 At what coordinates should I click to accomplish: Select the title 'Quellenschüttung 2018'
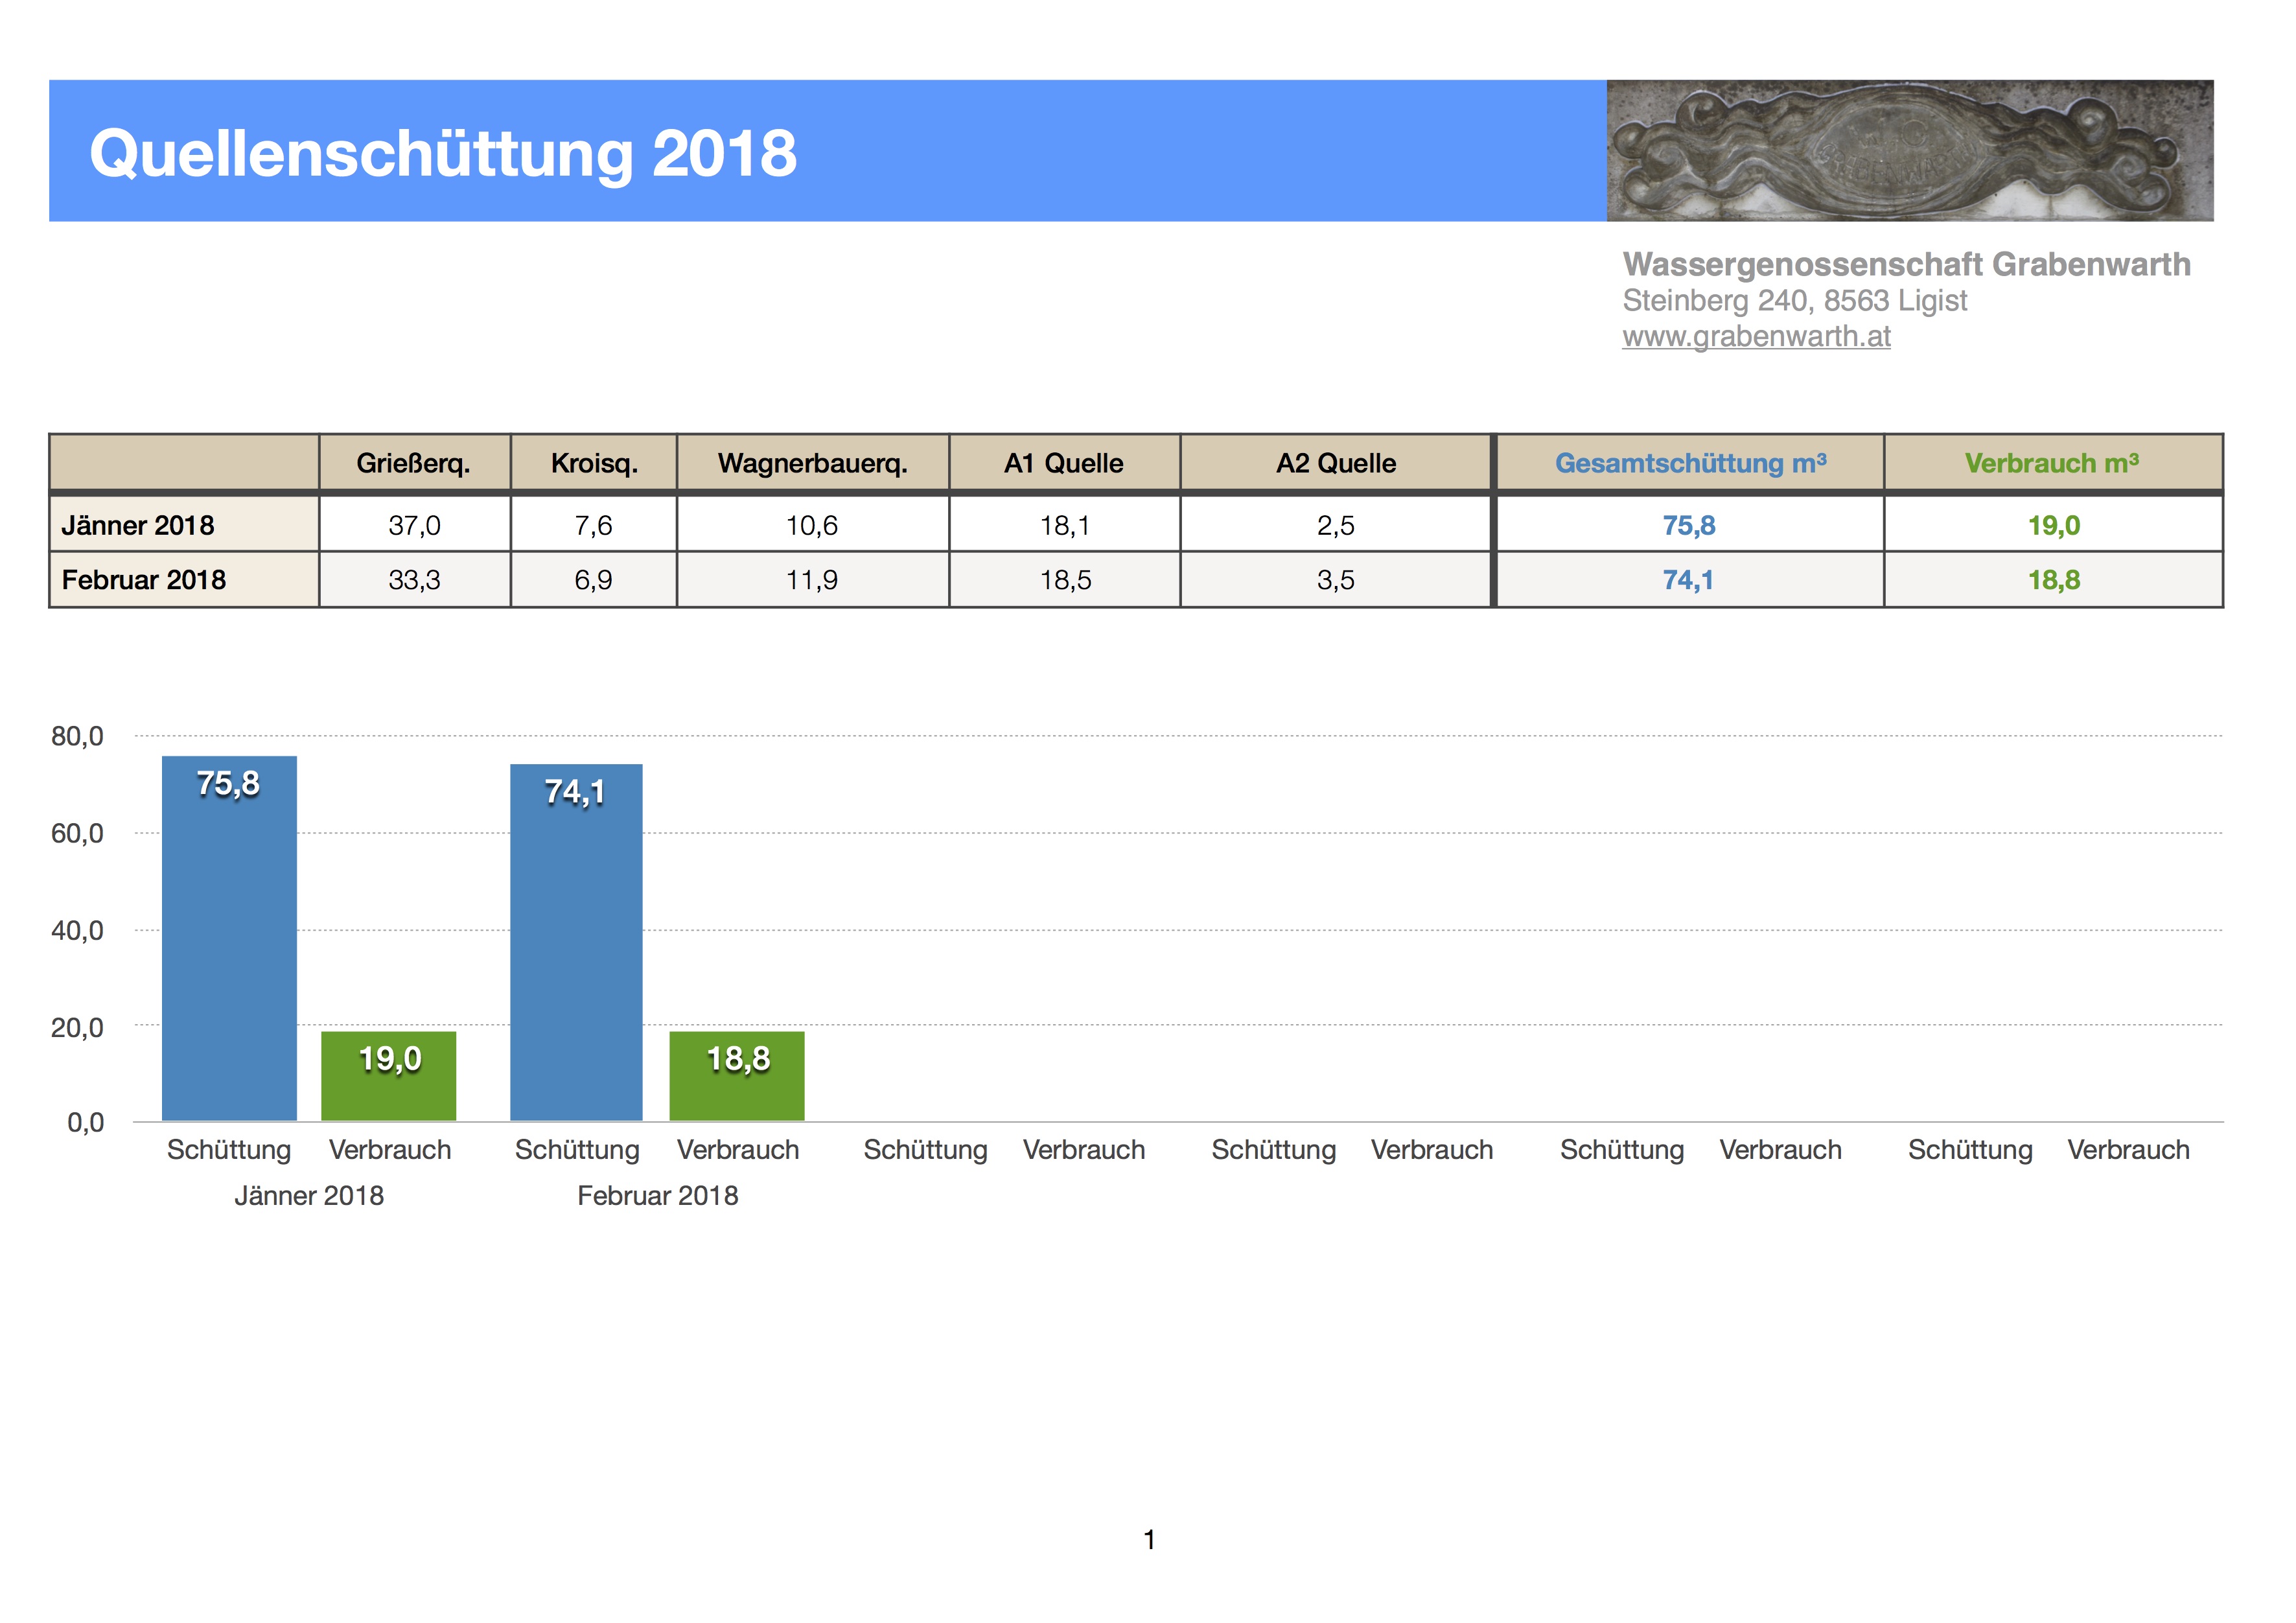[x=443, y=154]
